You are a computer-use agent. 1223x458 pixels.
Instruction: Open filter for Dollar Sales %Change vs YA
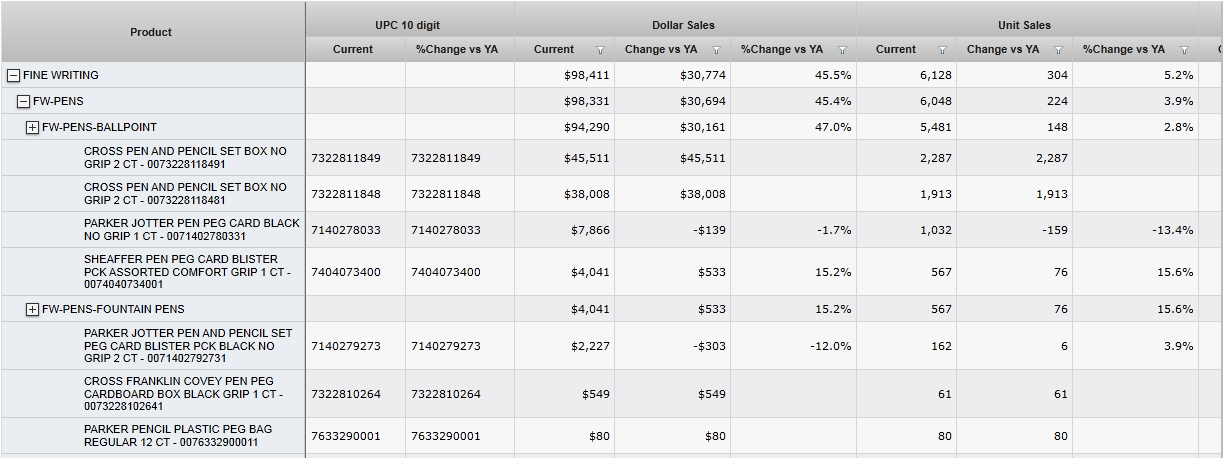click(842, 50)
